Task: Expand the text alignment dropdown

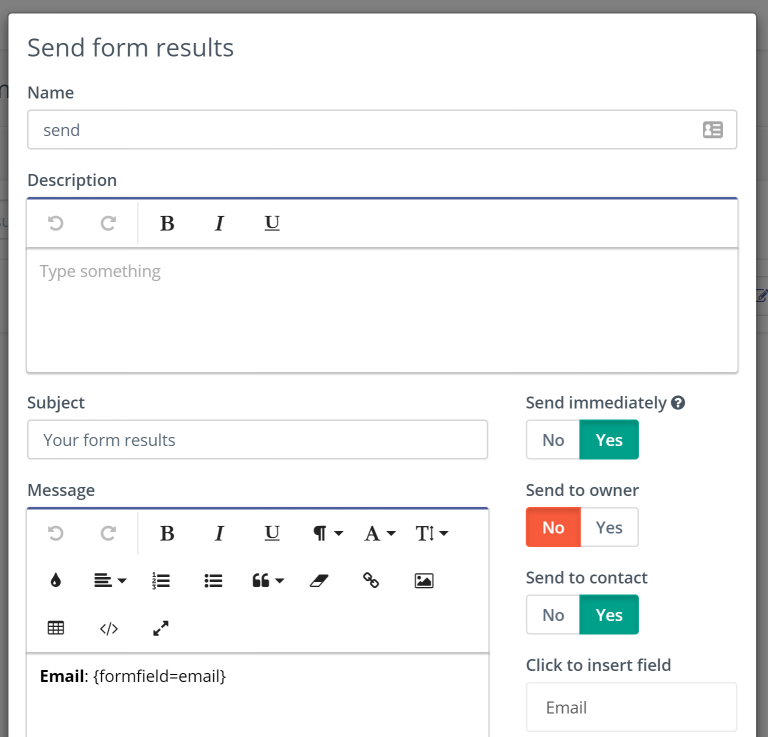Action: point(110,580)
